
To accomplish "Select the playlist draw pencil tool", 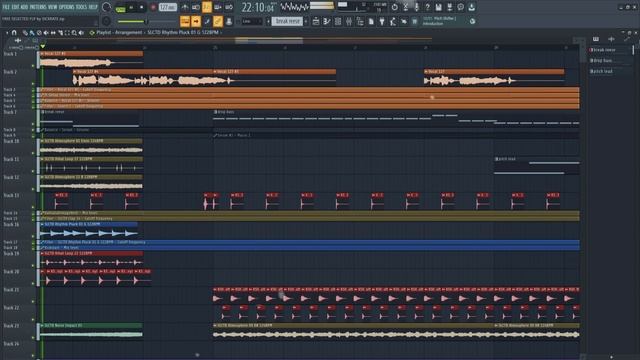I will click(x=25, y=33).
